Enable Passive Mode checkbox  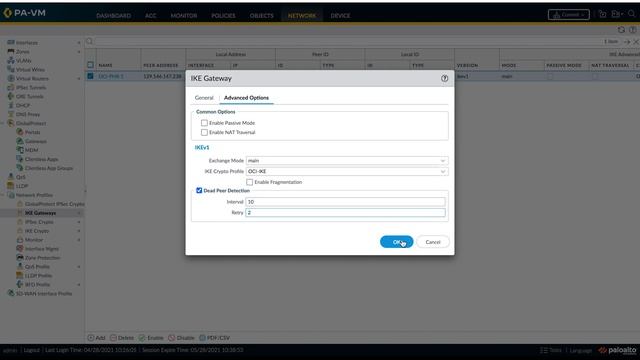204,123
